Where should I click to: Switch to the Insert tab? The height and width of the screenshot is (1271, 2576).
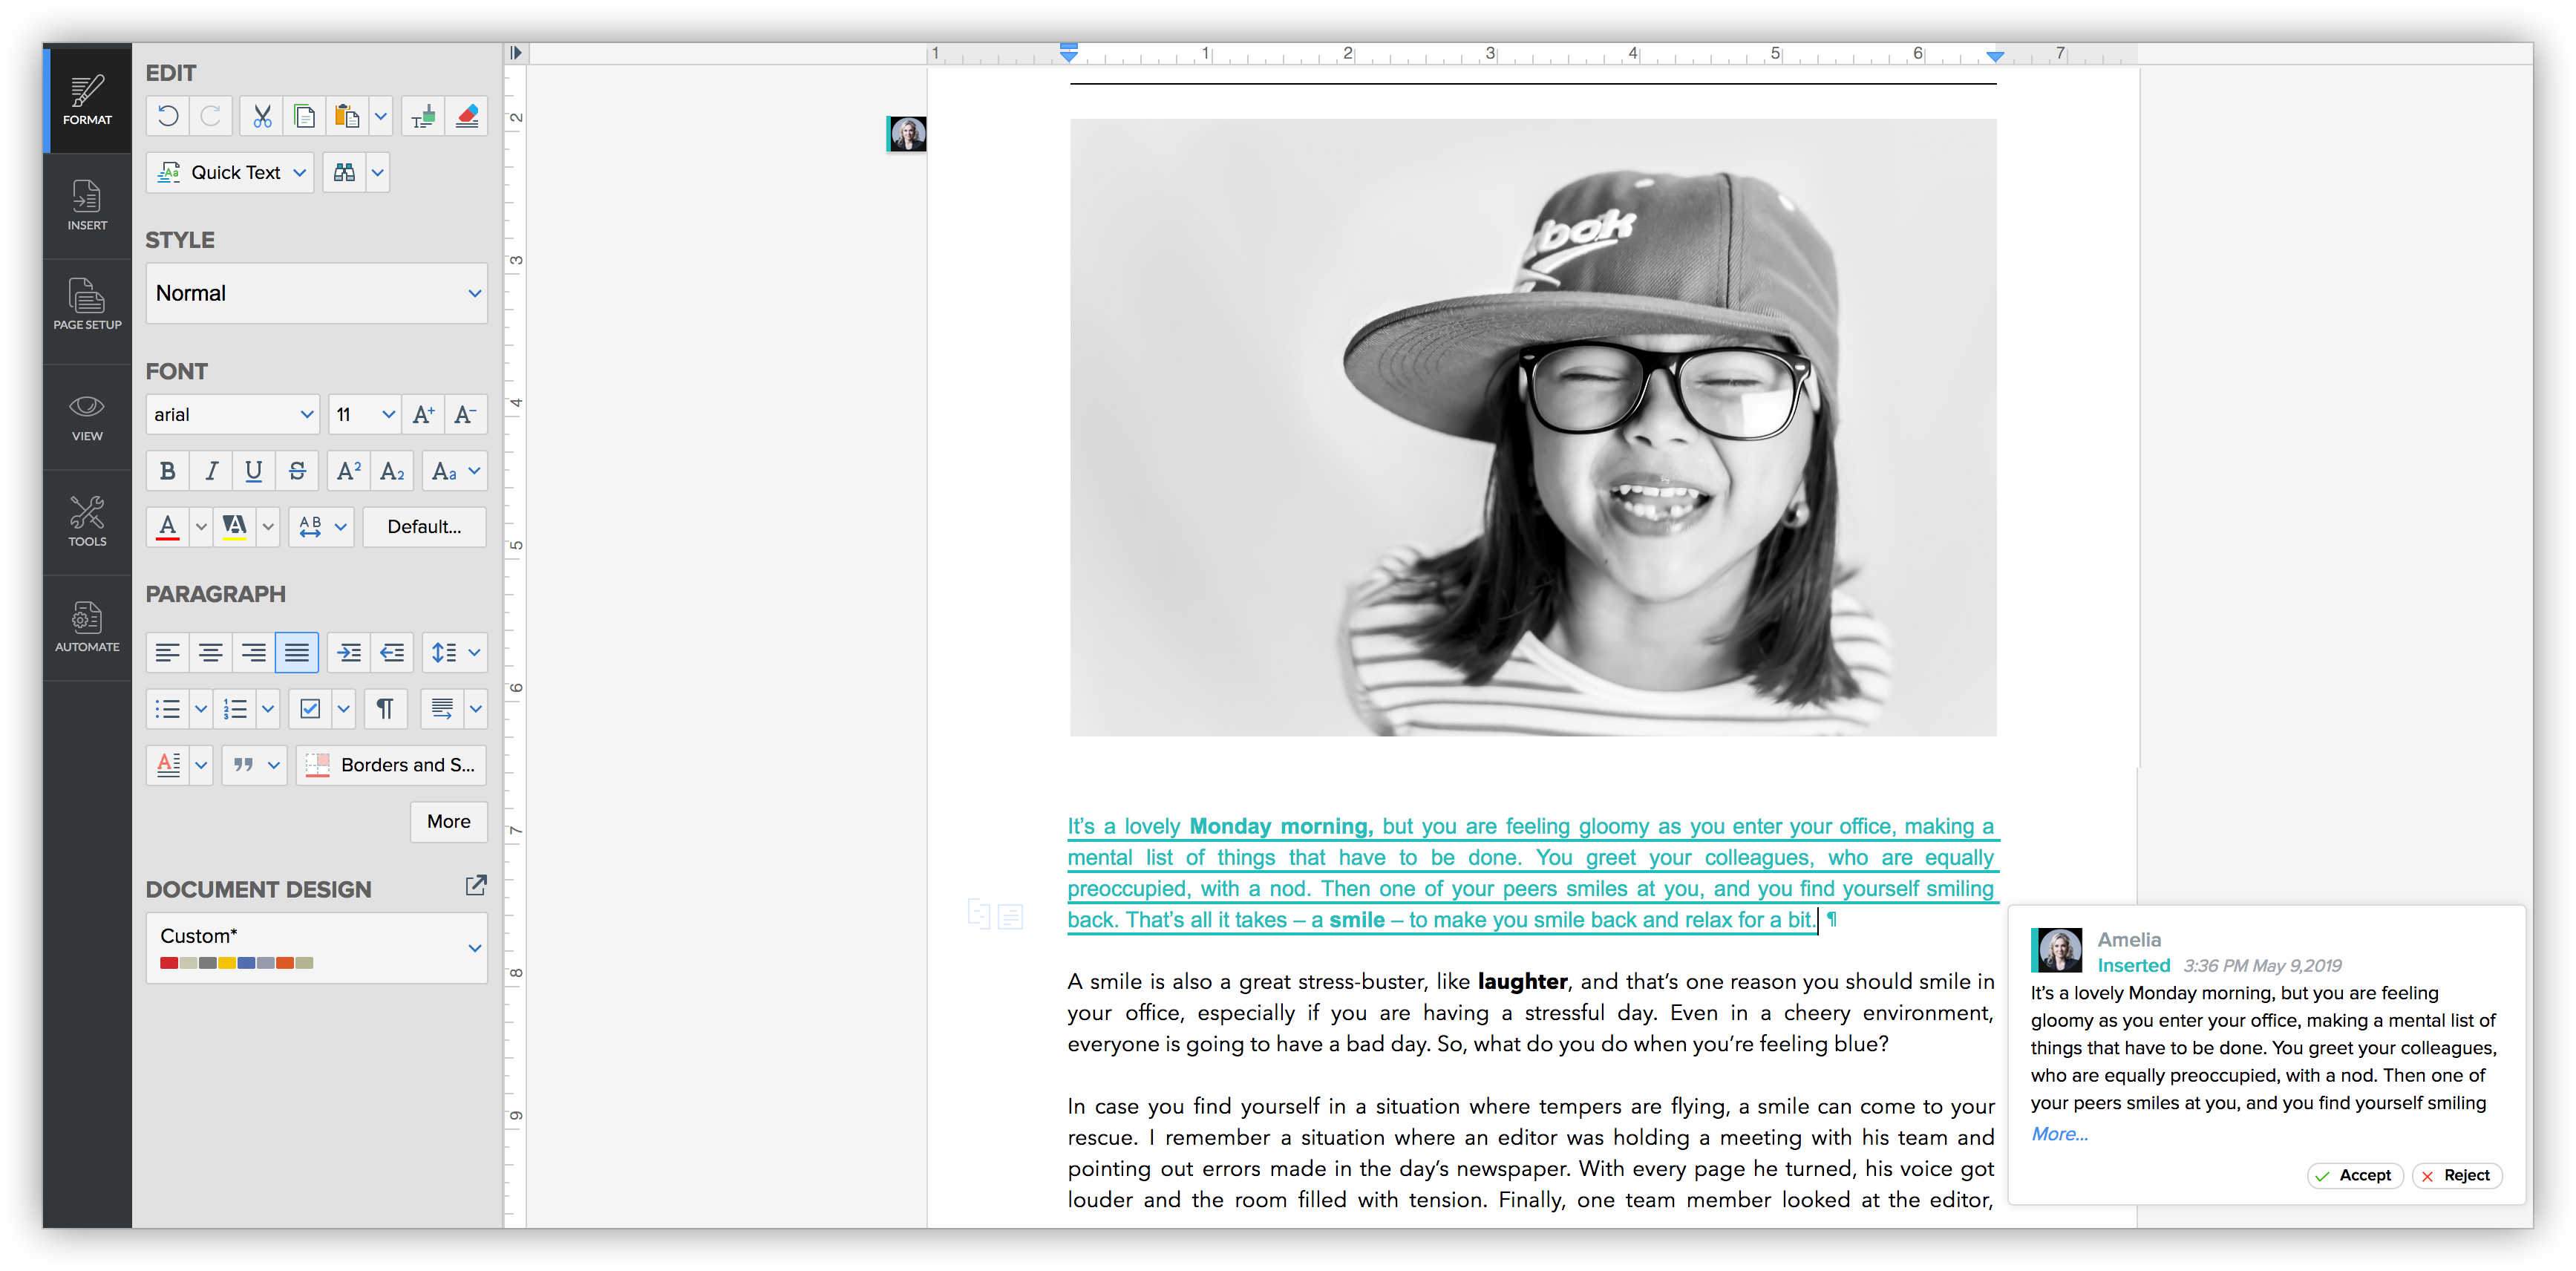(87, 206)
